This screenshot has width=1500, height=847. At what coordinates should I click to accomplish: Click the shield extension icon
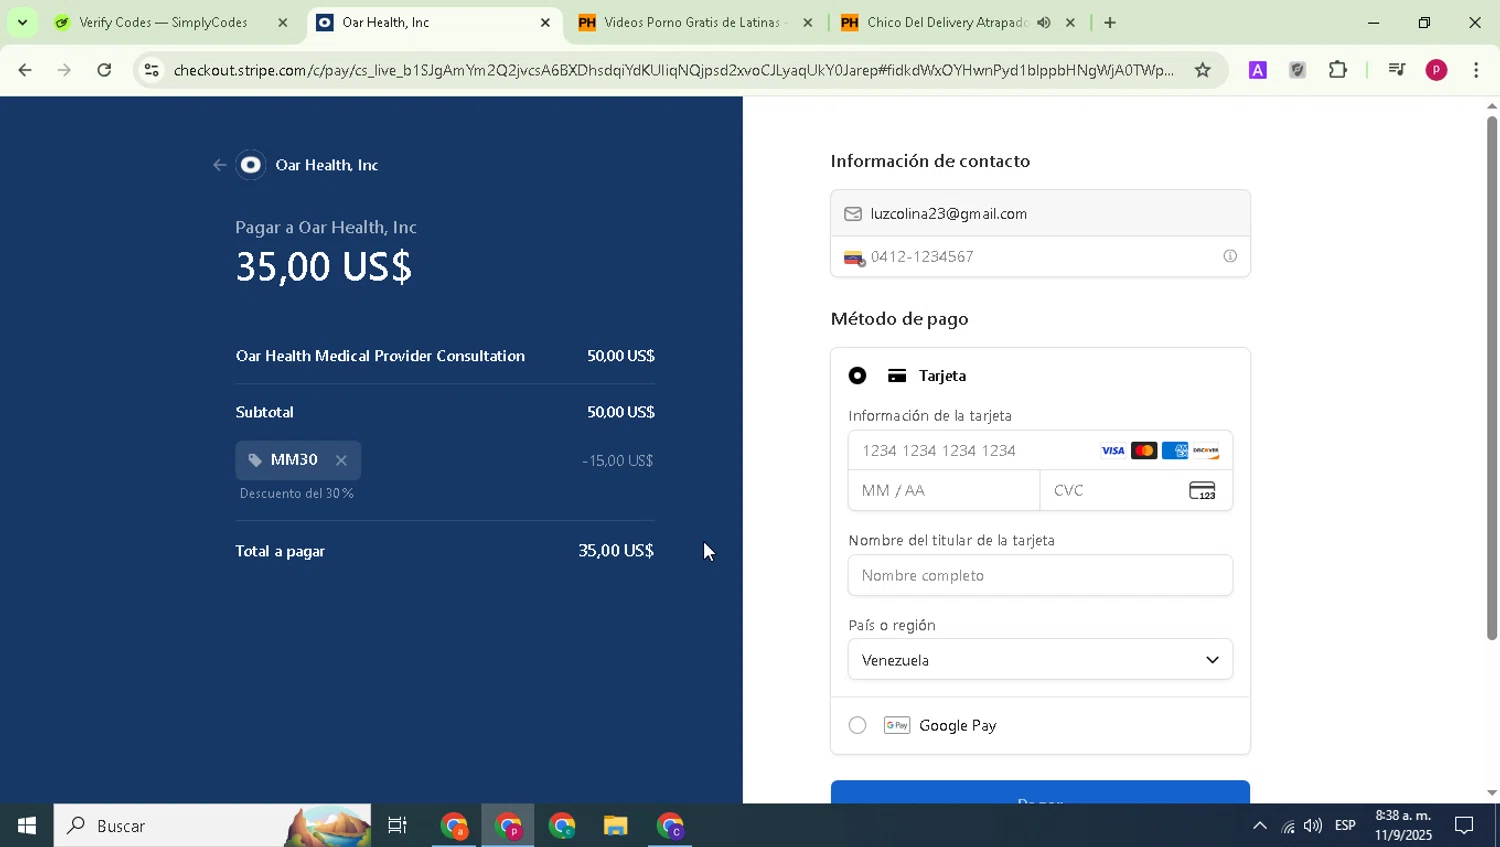click(1297, 70)
